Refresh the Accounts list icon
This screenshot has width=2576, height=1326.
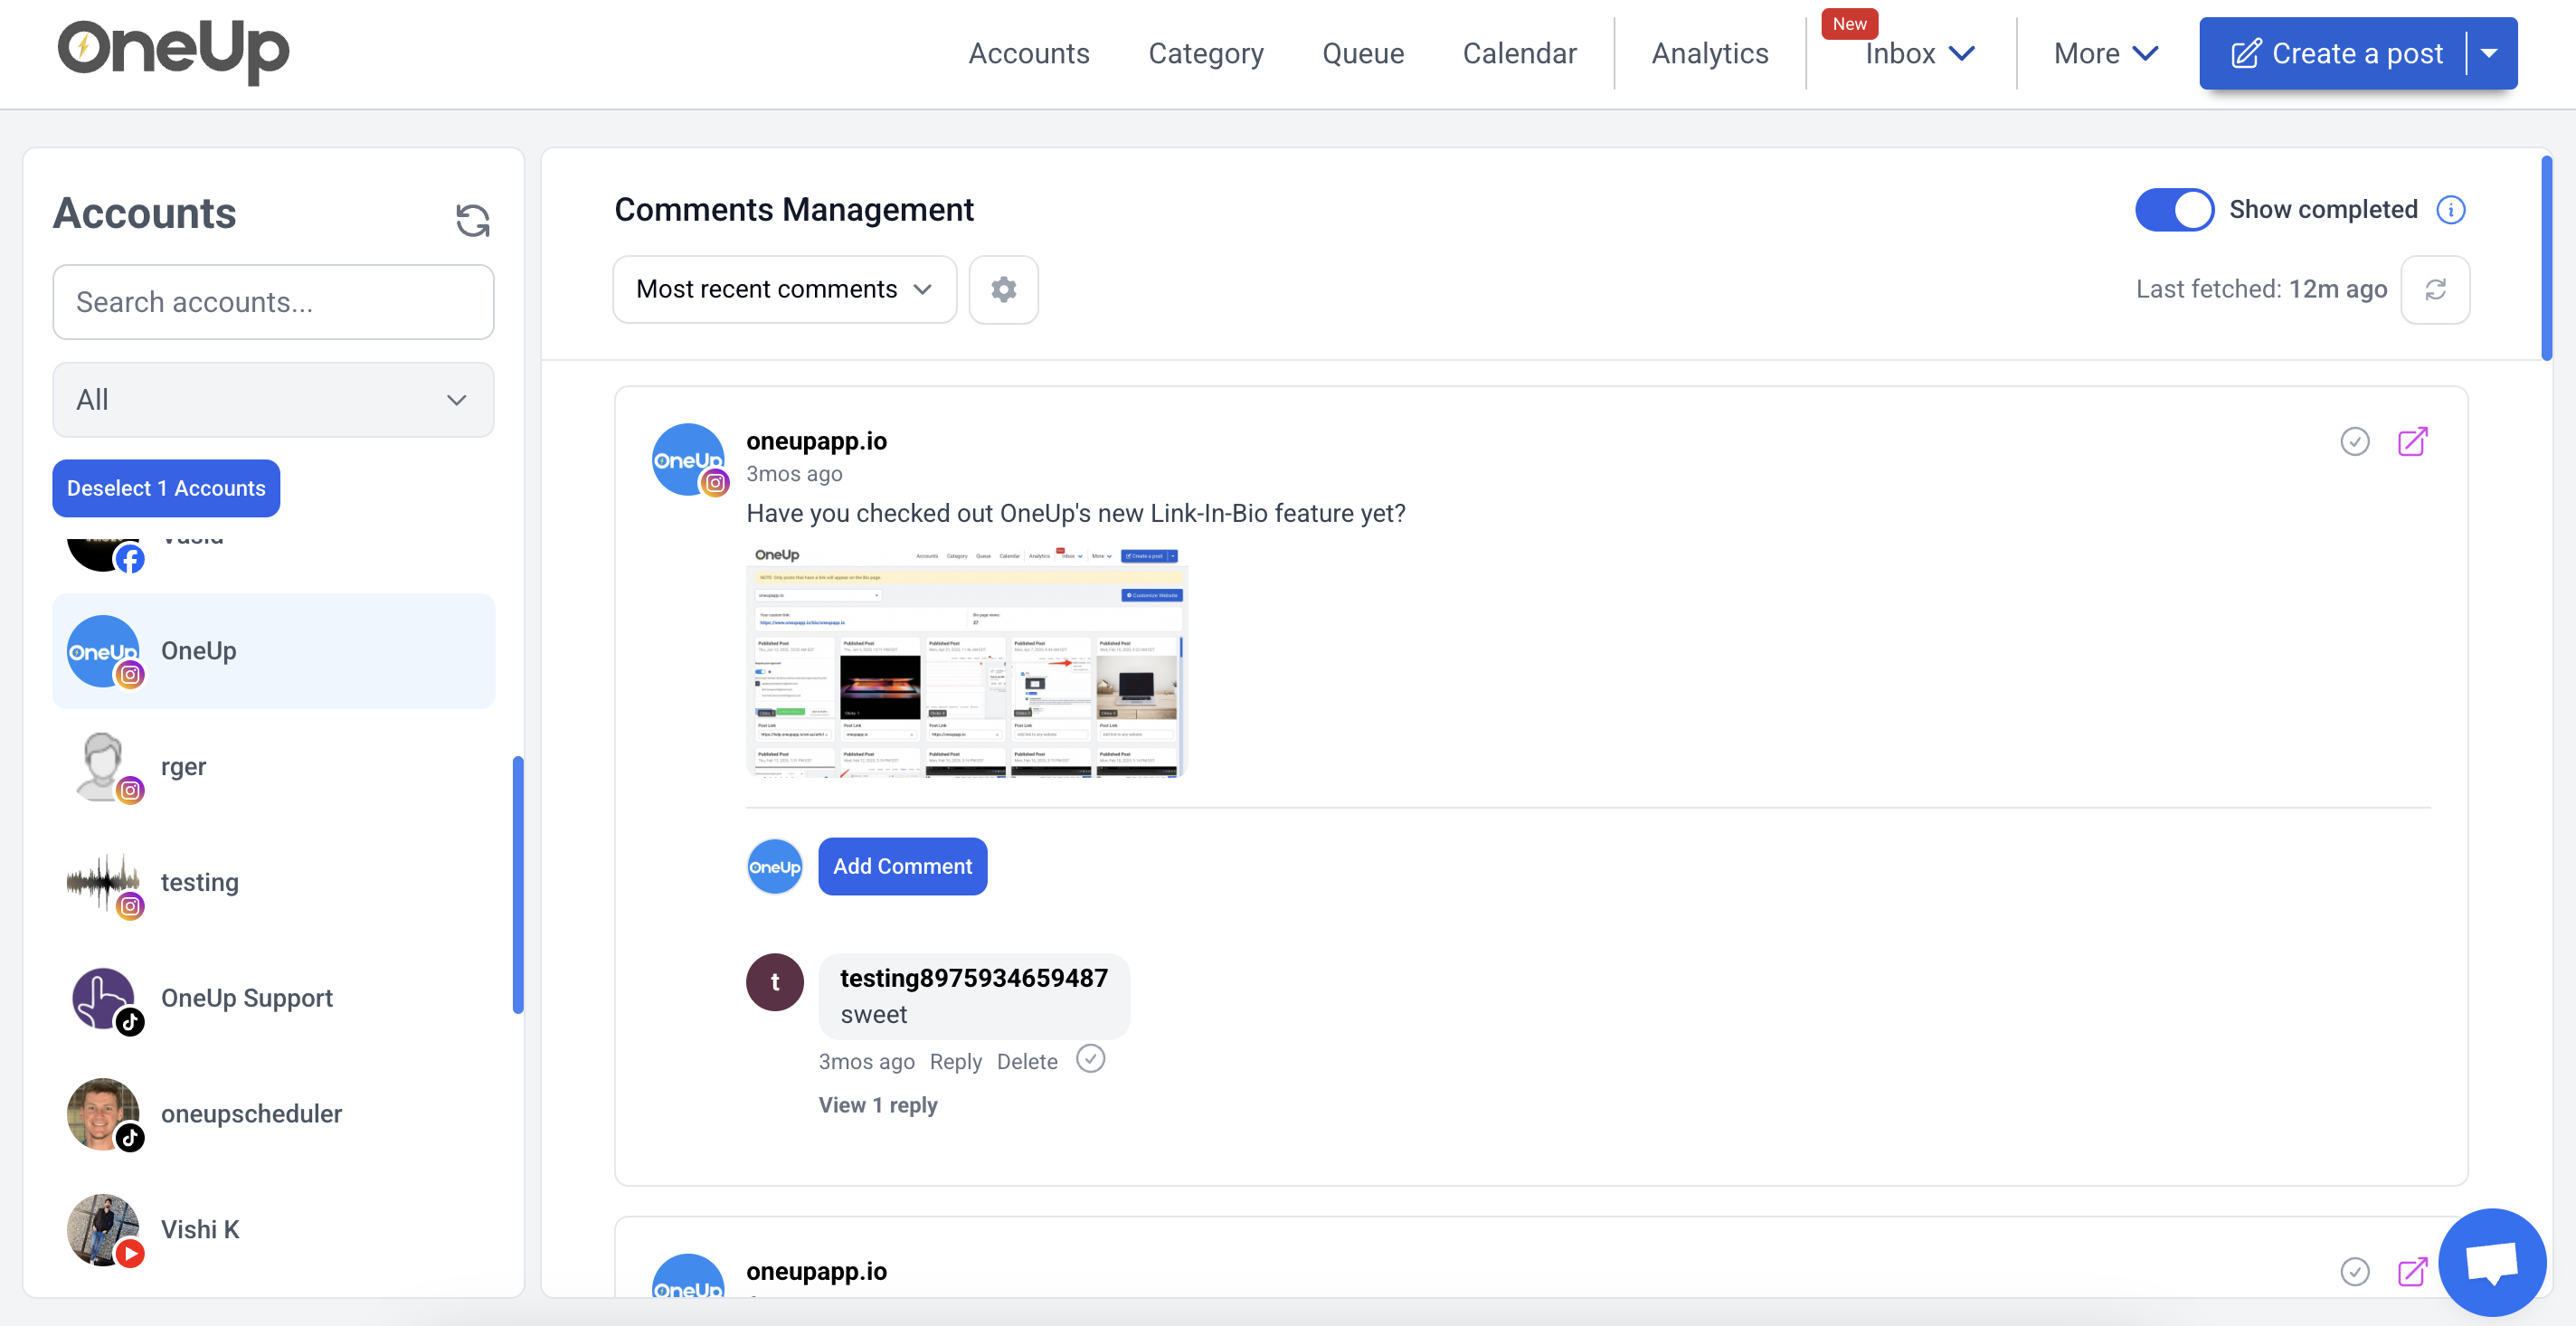[x=472, y=219]
